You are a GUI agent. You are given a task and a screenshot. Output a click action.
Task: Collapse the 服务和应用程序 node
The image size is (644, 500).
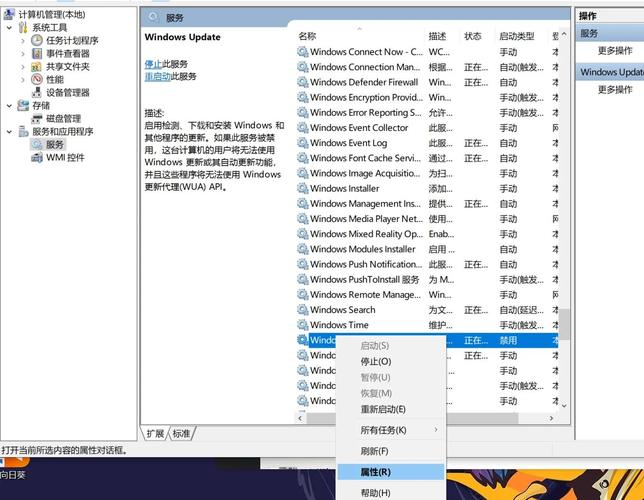click(9, 132)
